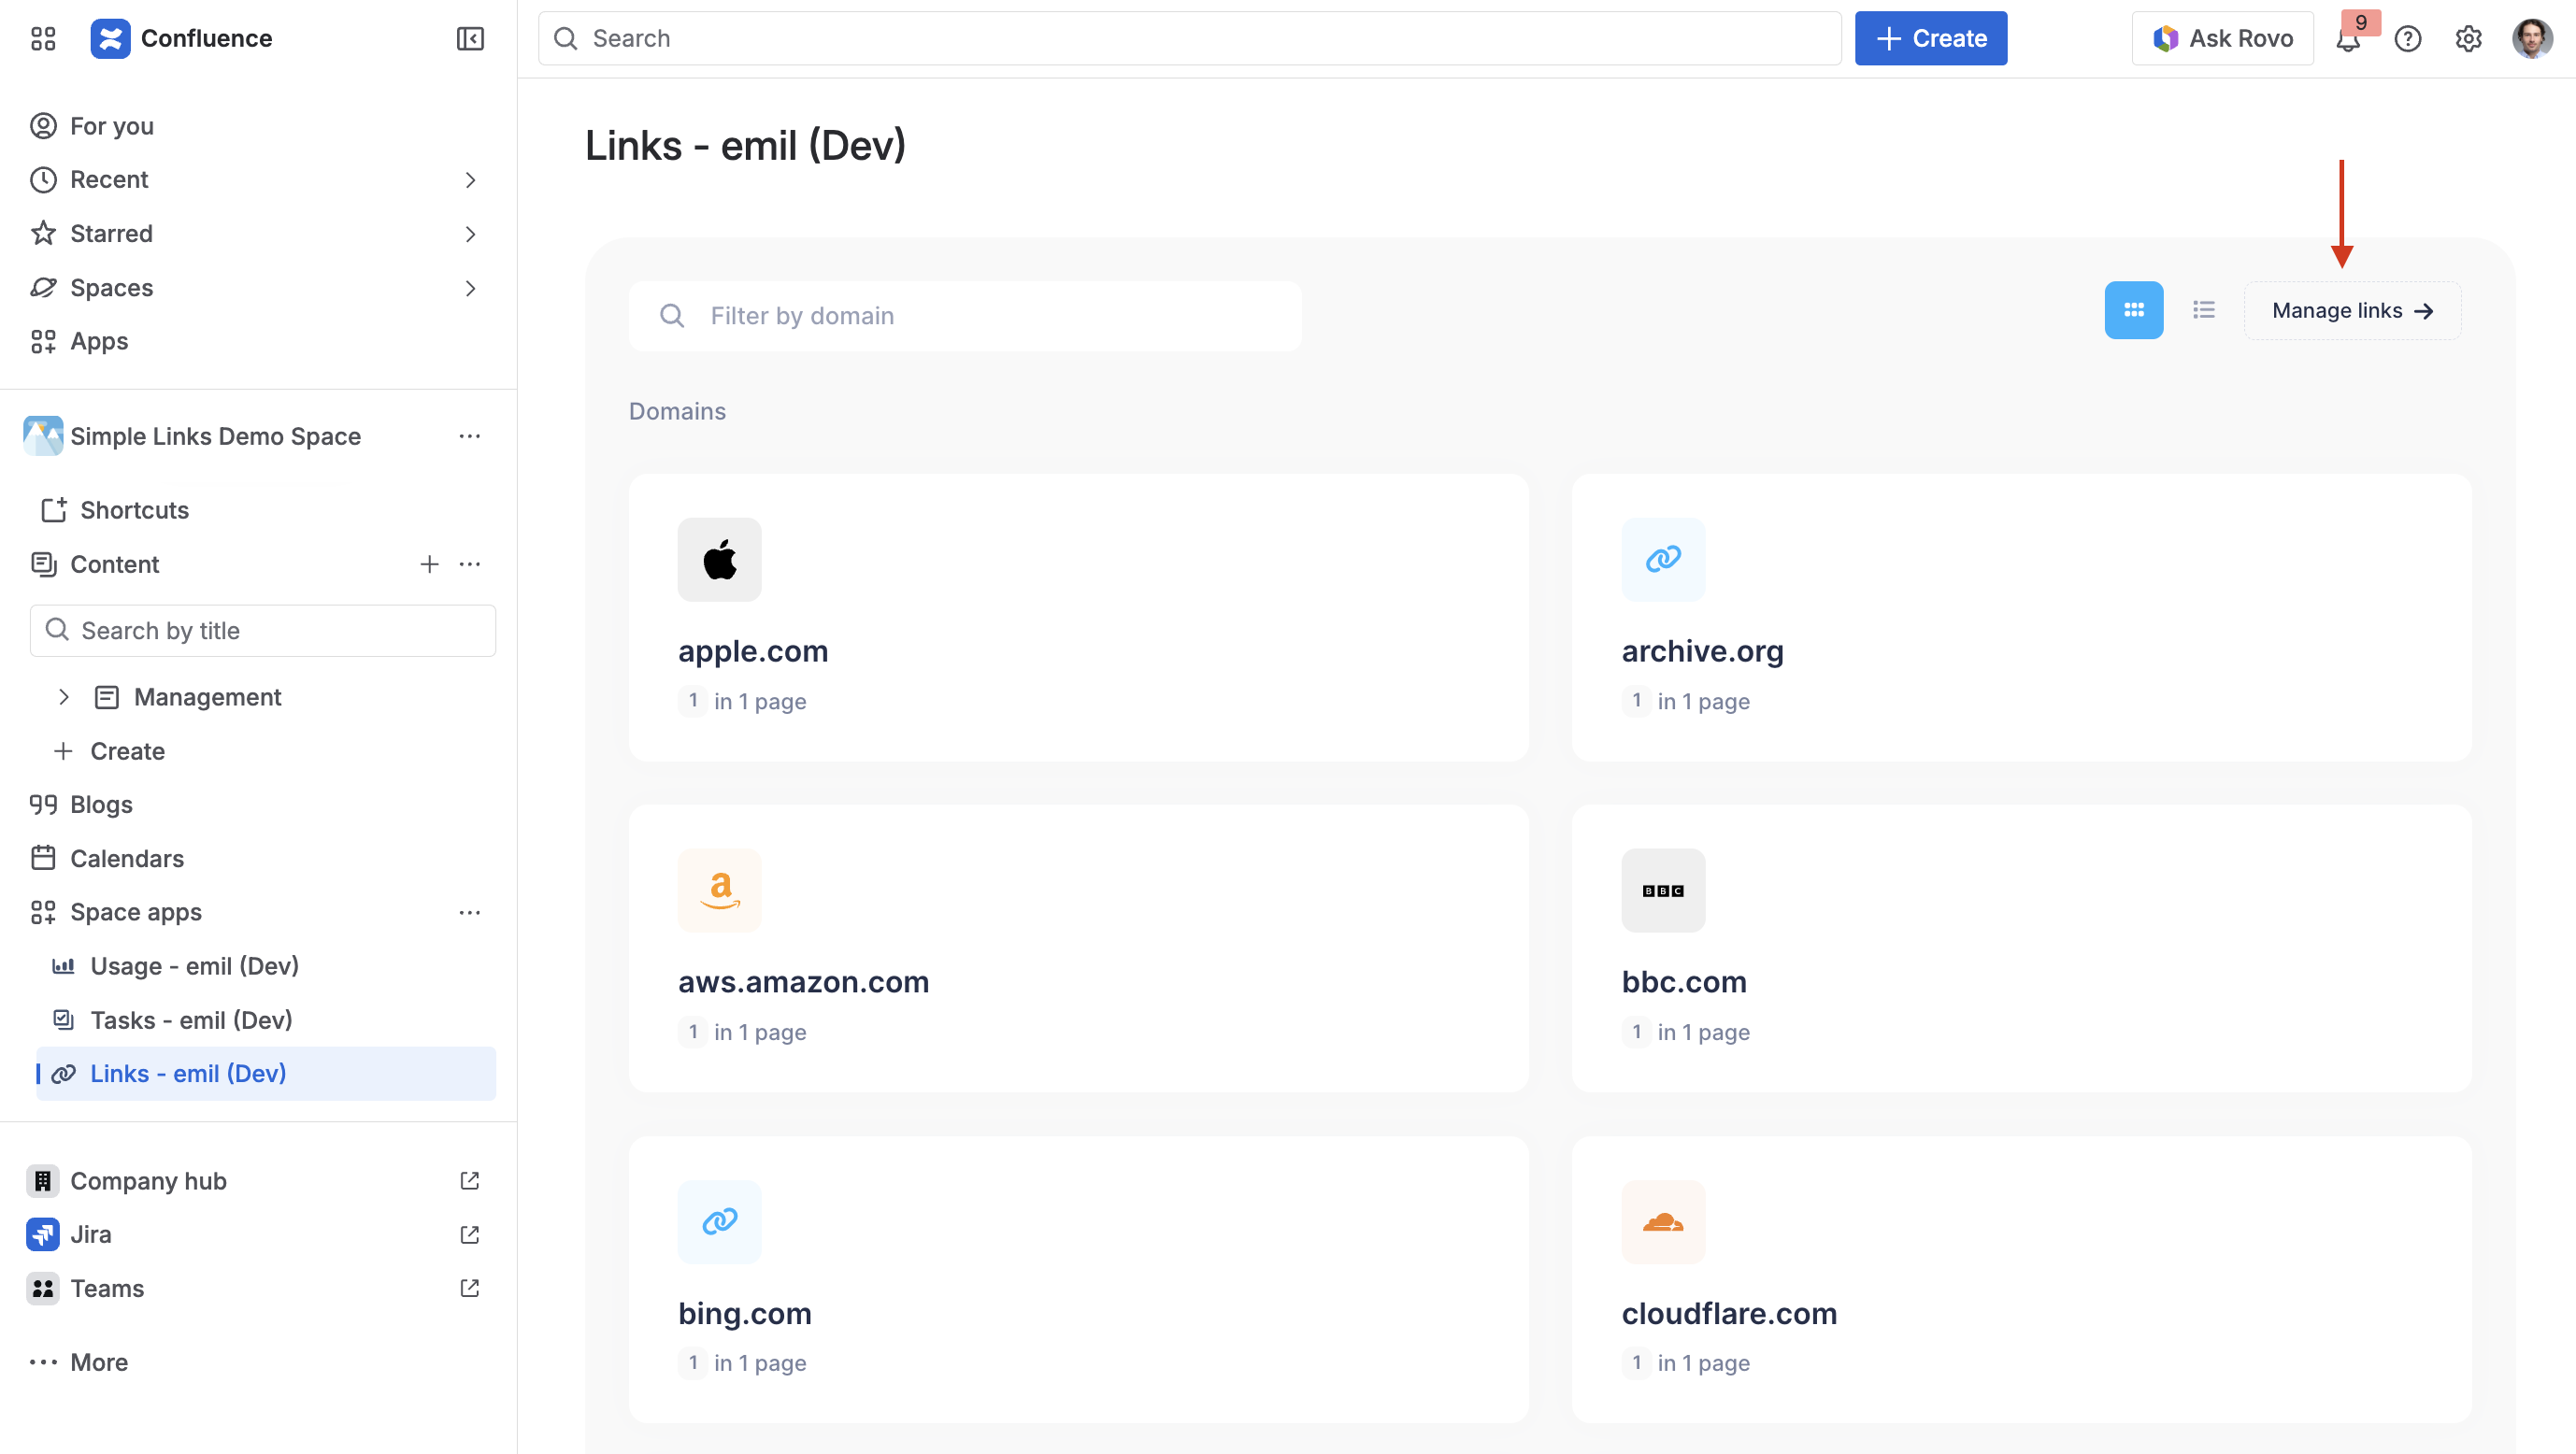Open the settings gear icon

[2468, 39]
